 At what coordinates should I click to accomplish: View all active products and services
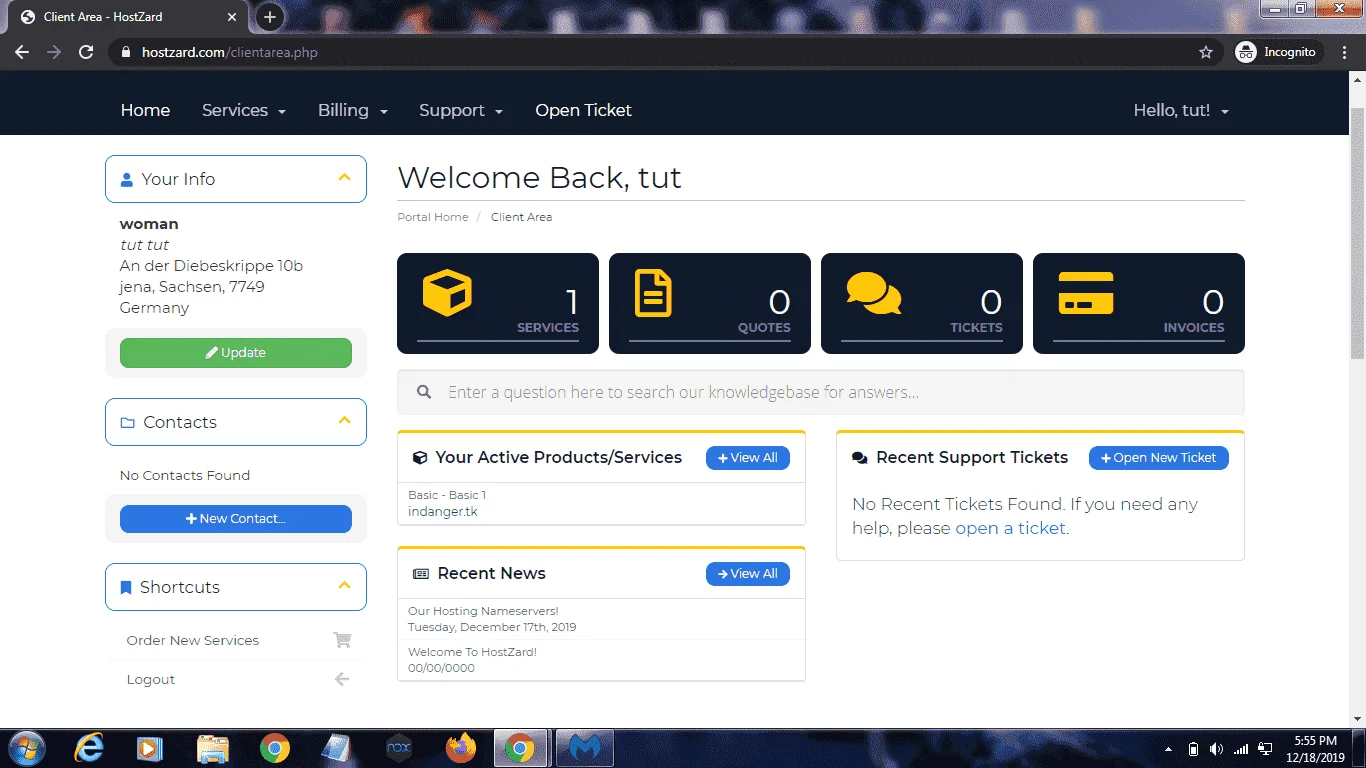748,458
